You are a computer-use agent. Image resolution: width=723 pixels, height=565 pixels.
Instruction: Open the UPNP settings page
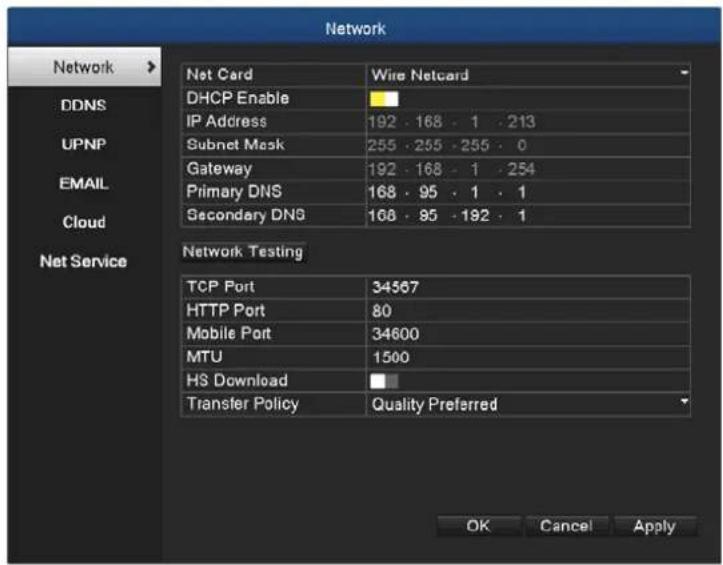[x=83, y=144]
